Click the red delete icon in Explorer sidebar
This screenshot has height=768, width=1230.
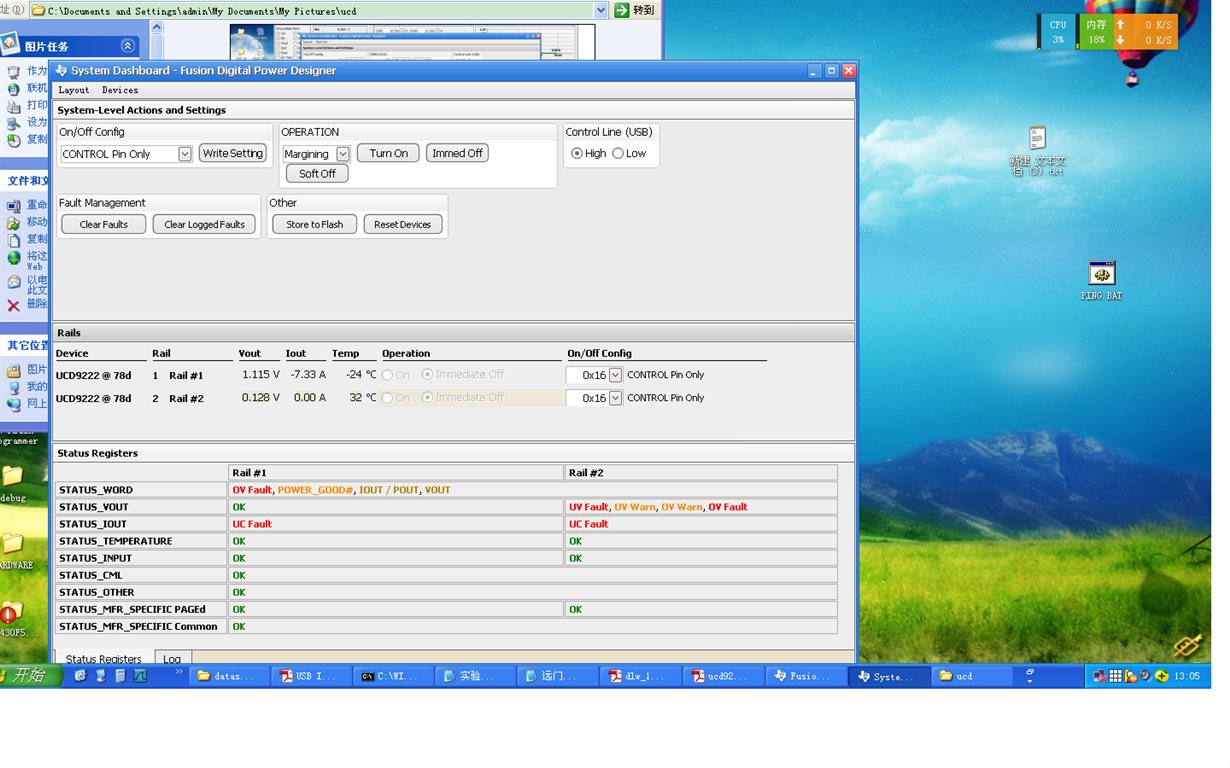tap(13, 306)
